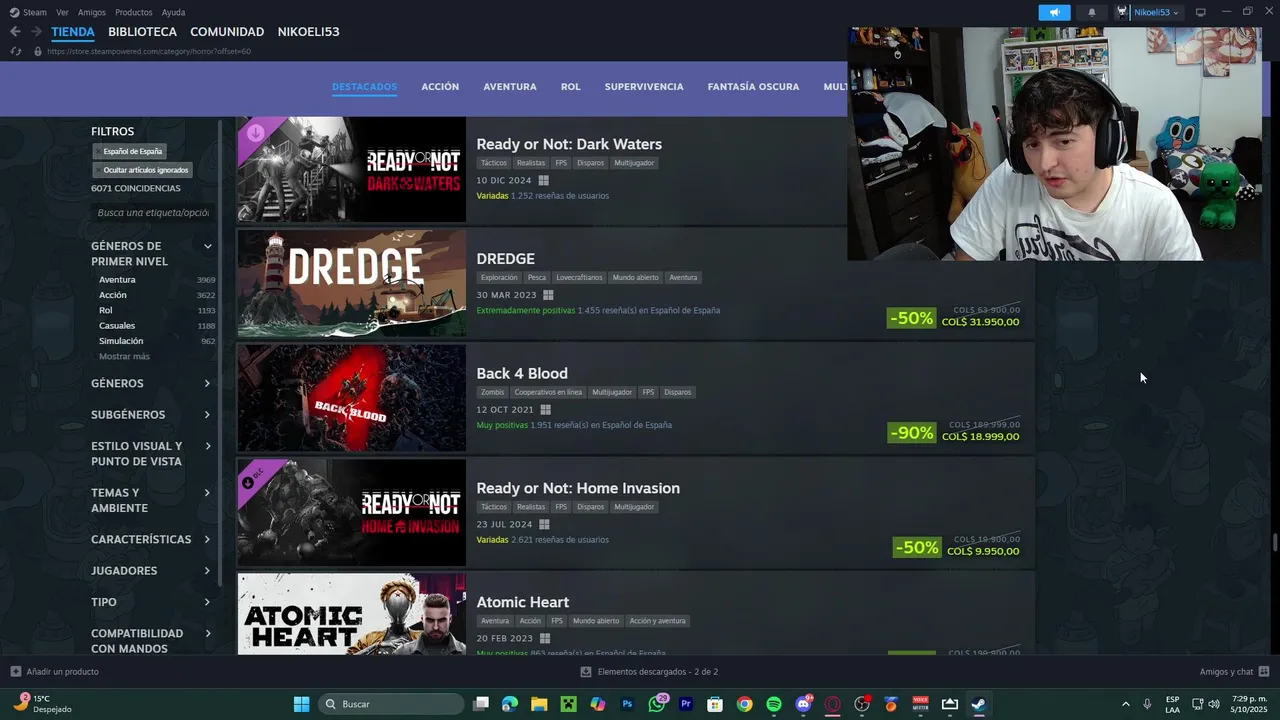Viewport: 1280px width, 720px height.
Task: Reload the store page
Action: click(x=15, y=51)
